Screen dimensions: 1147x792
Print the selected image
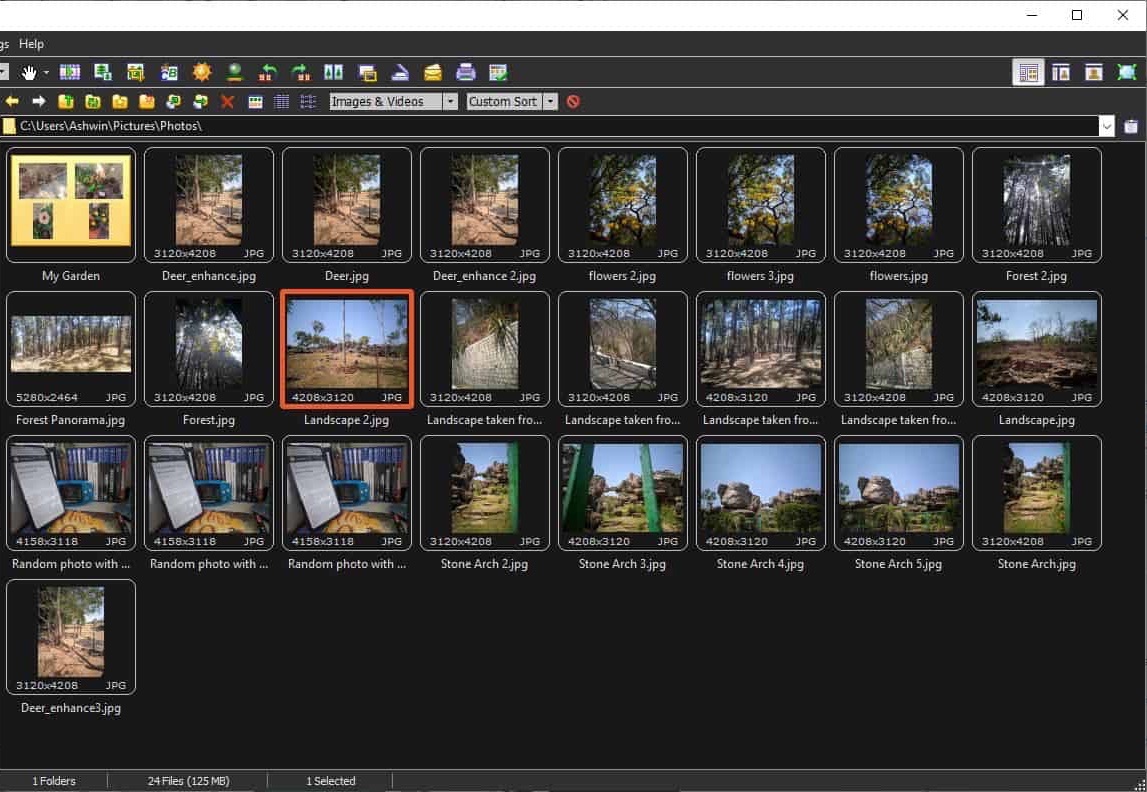point(465,71)
